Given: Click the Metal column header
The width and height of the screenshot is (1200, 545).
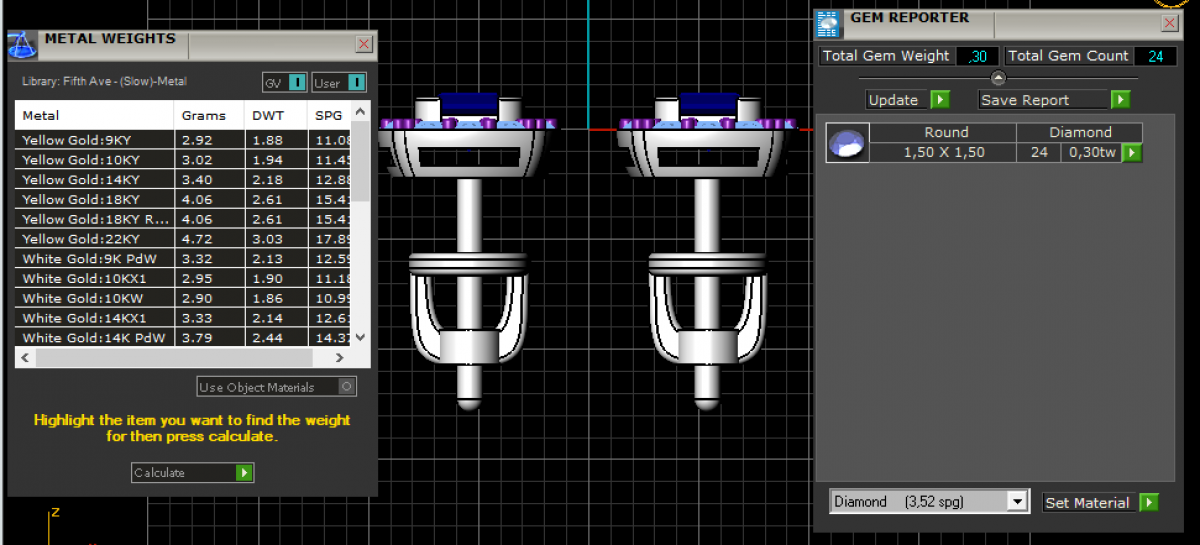Looking at the screenshot, I should click(x=95, y=116).
